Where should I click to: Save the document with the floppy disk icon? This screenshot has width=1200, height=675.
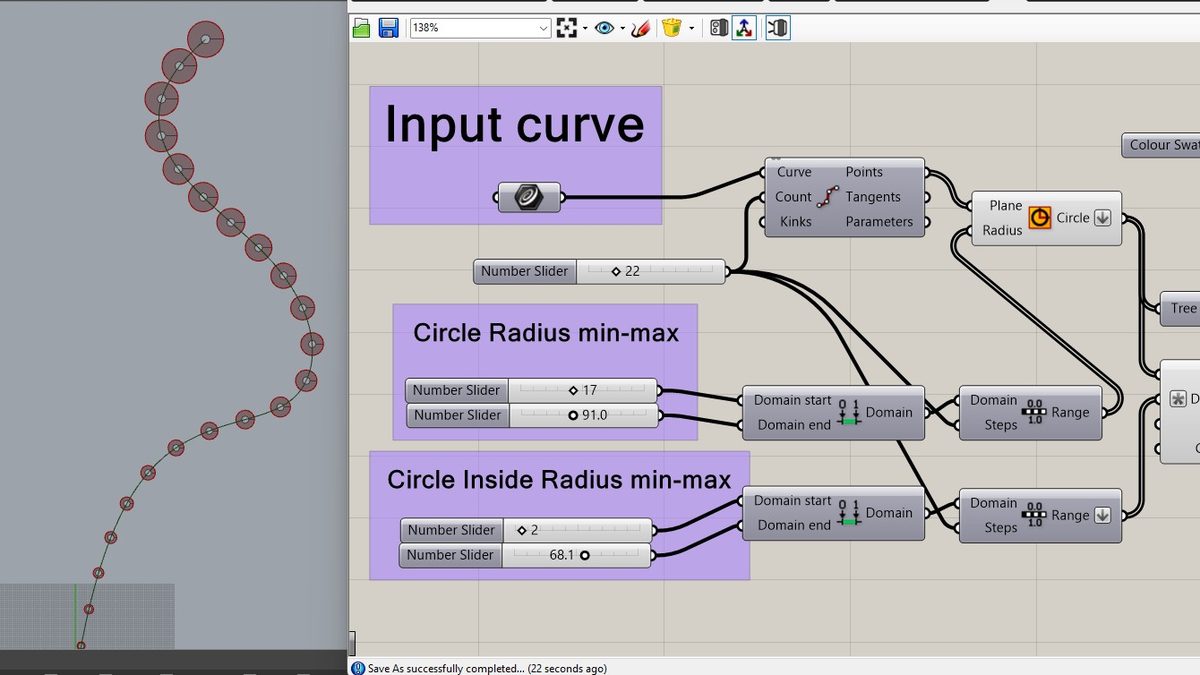tap(388, 28)
